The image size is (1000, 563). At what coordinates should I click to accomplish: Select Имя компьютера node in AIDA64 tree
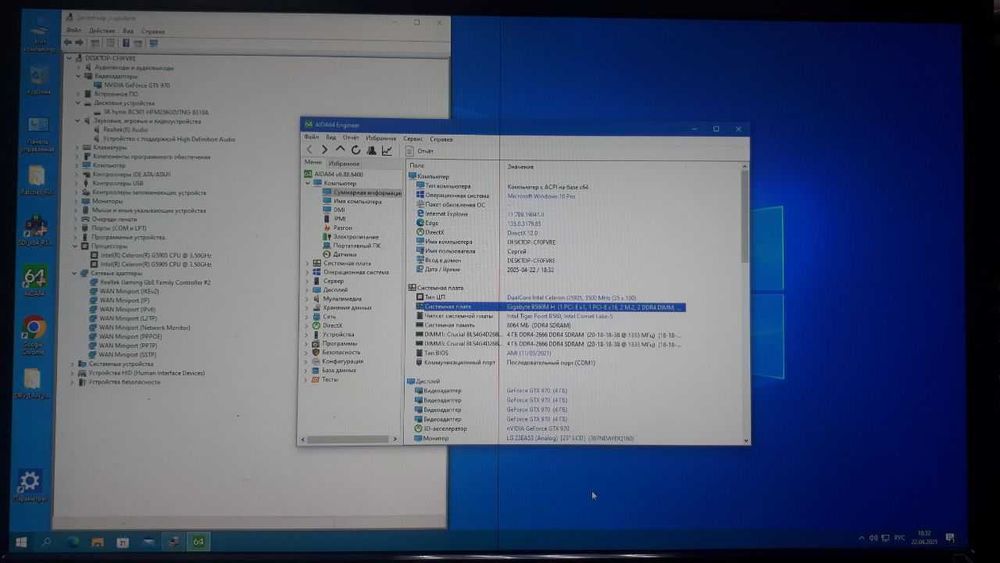[x=357, y=201]
